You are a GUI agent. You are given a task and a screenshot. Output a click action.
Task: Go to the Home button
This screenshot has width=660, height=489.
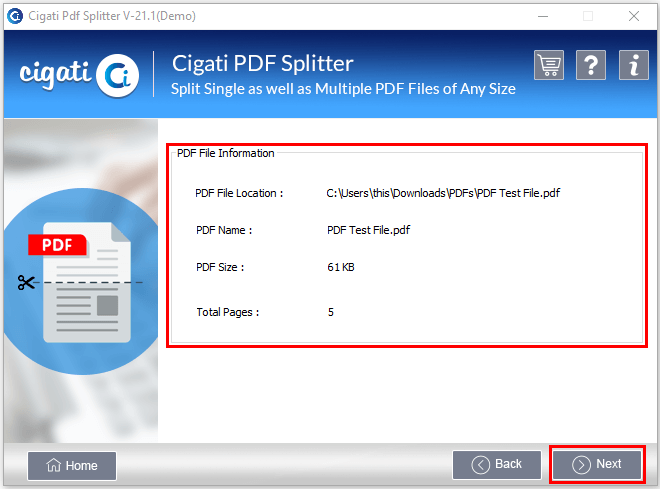point(72,465)
